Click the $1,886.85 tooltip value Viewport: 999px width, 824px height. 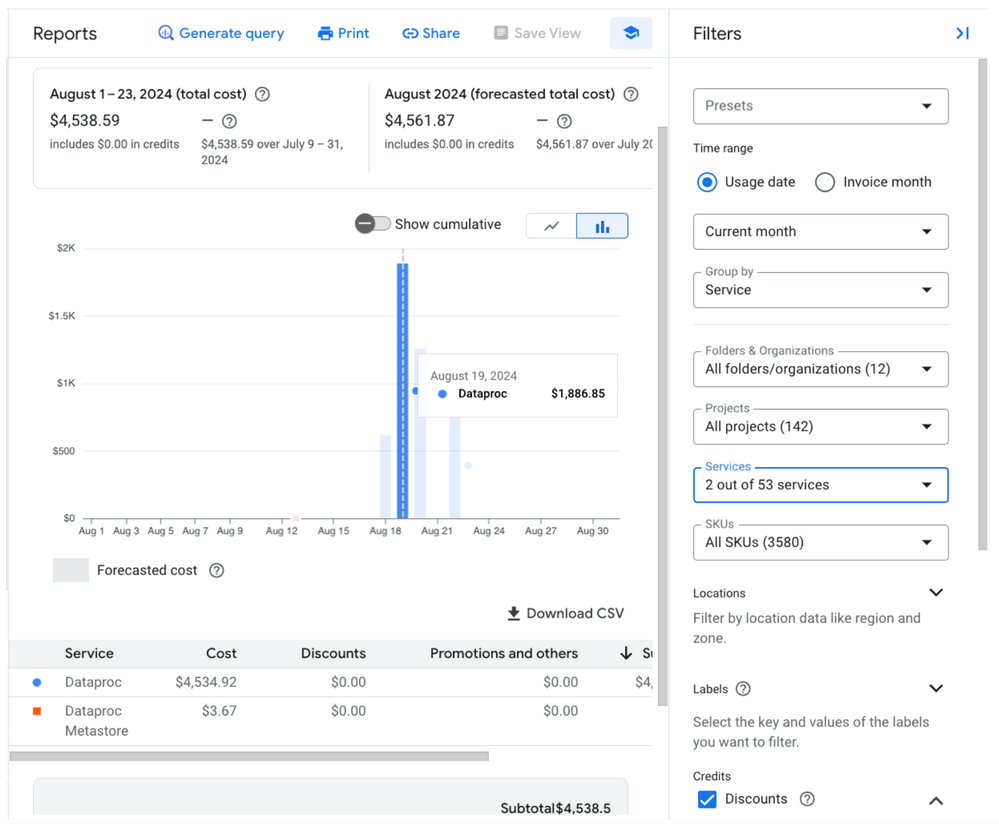click(578, 394)
